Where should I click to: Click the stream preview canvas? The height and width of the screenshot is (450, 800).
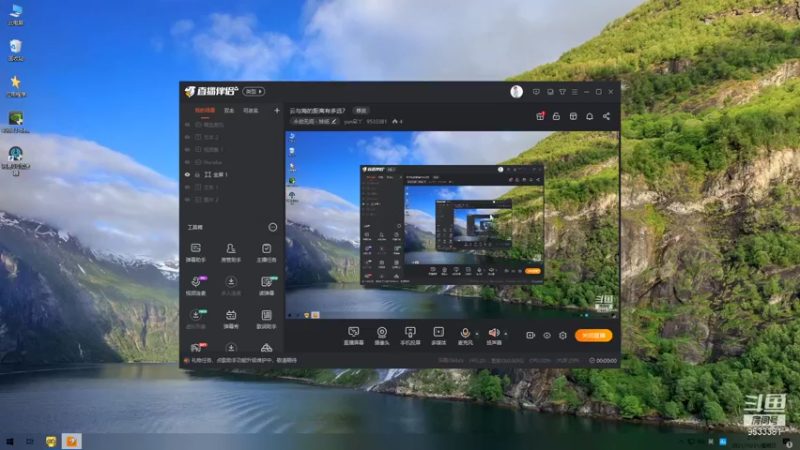click(452, 225)
